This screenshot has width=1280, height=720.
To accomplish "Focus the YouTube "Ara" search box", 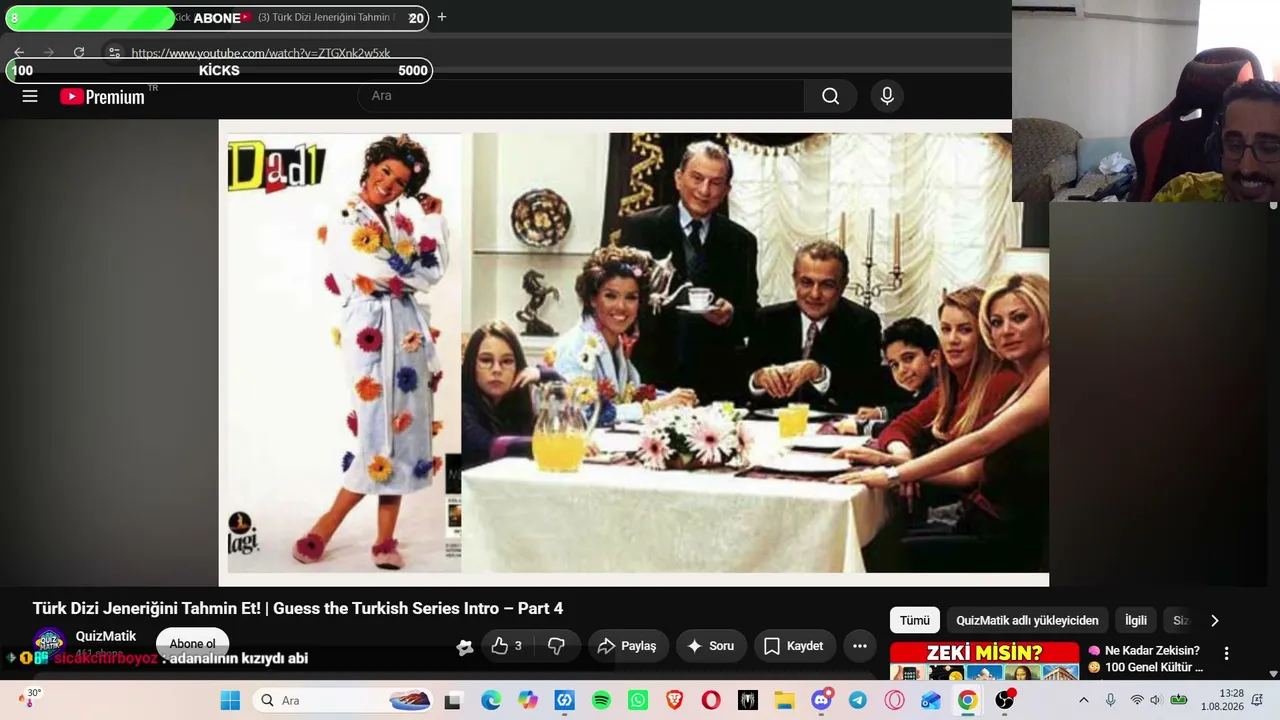I will [x=580, y=96].
